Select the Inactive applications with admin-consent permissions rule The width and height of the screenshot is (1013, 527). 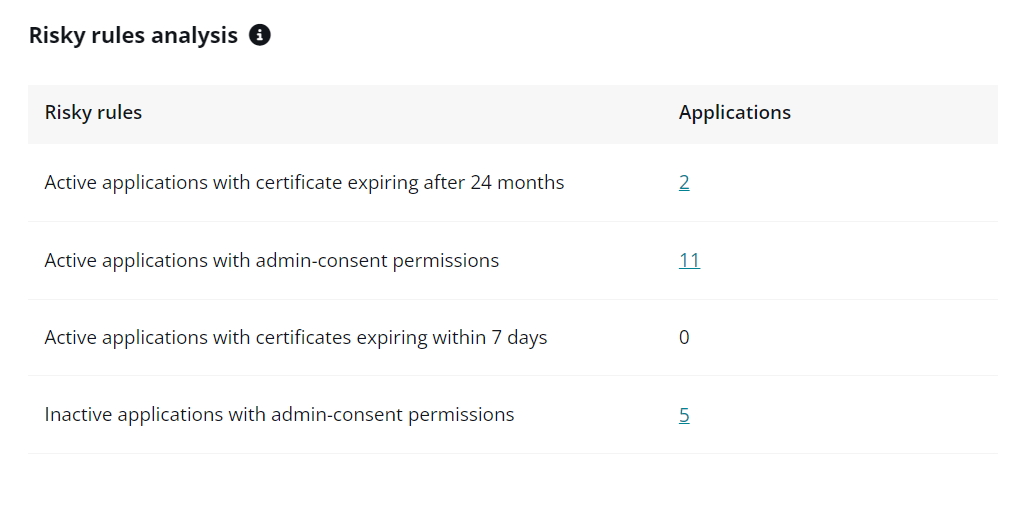point(279,415)
